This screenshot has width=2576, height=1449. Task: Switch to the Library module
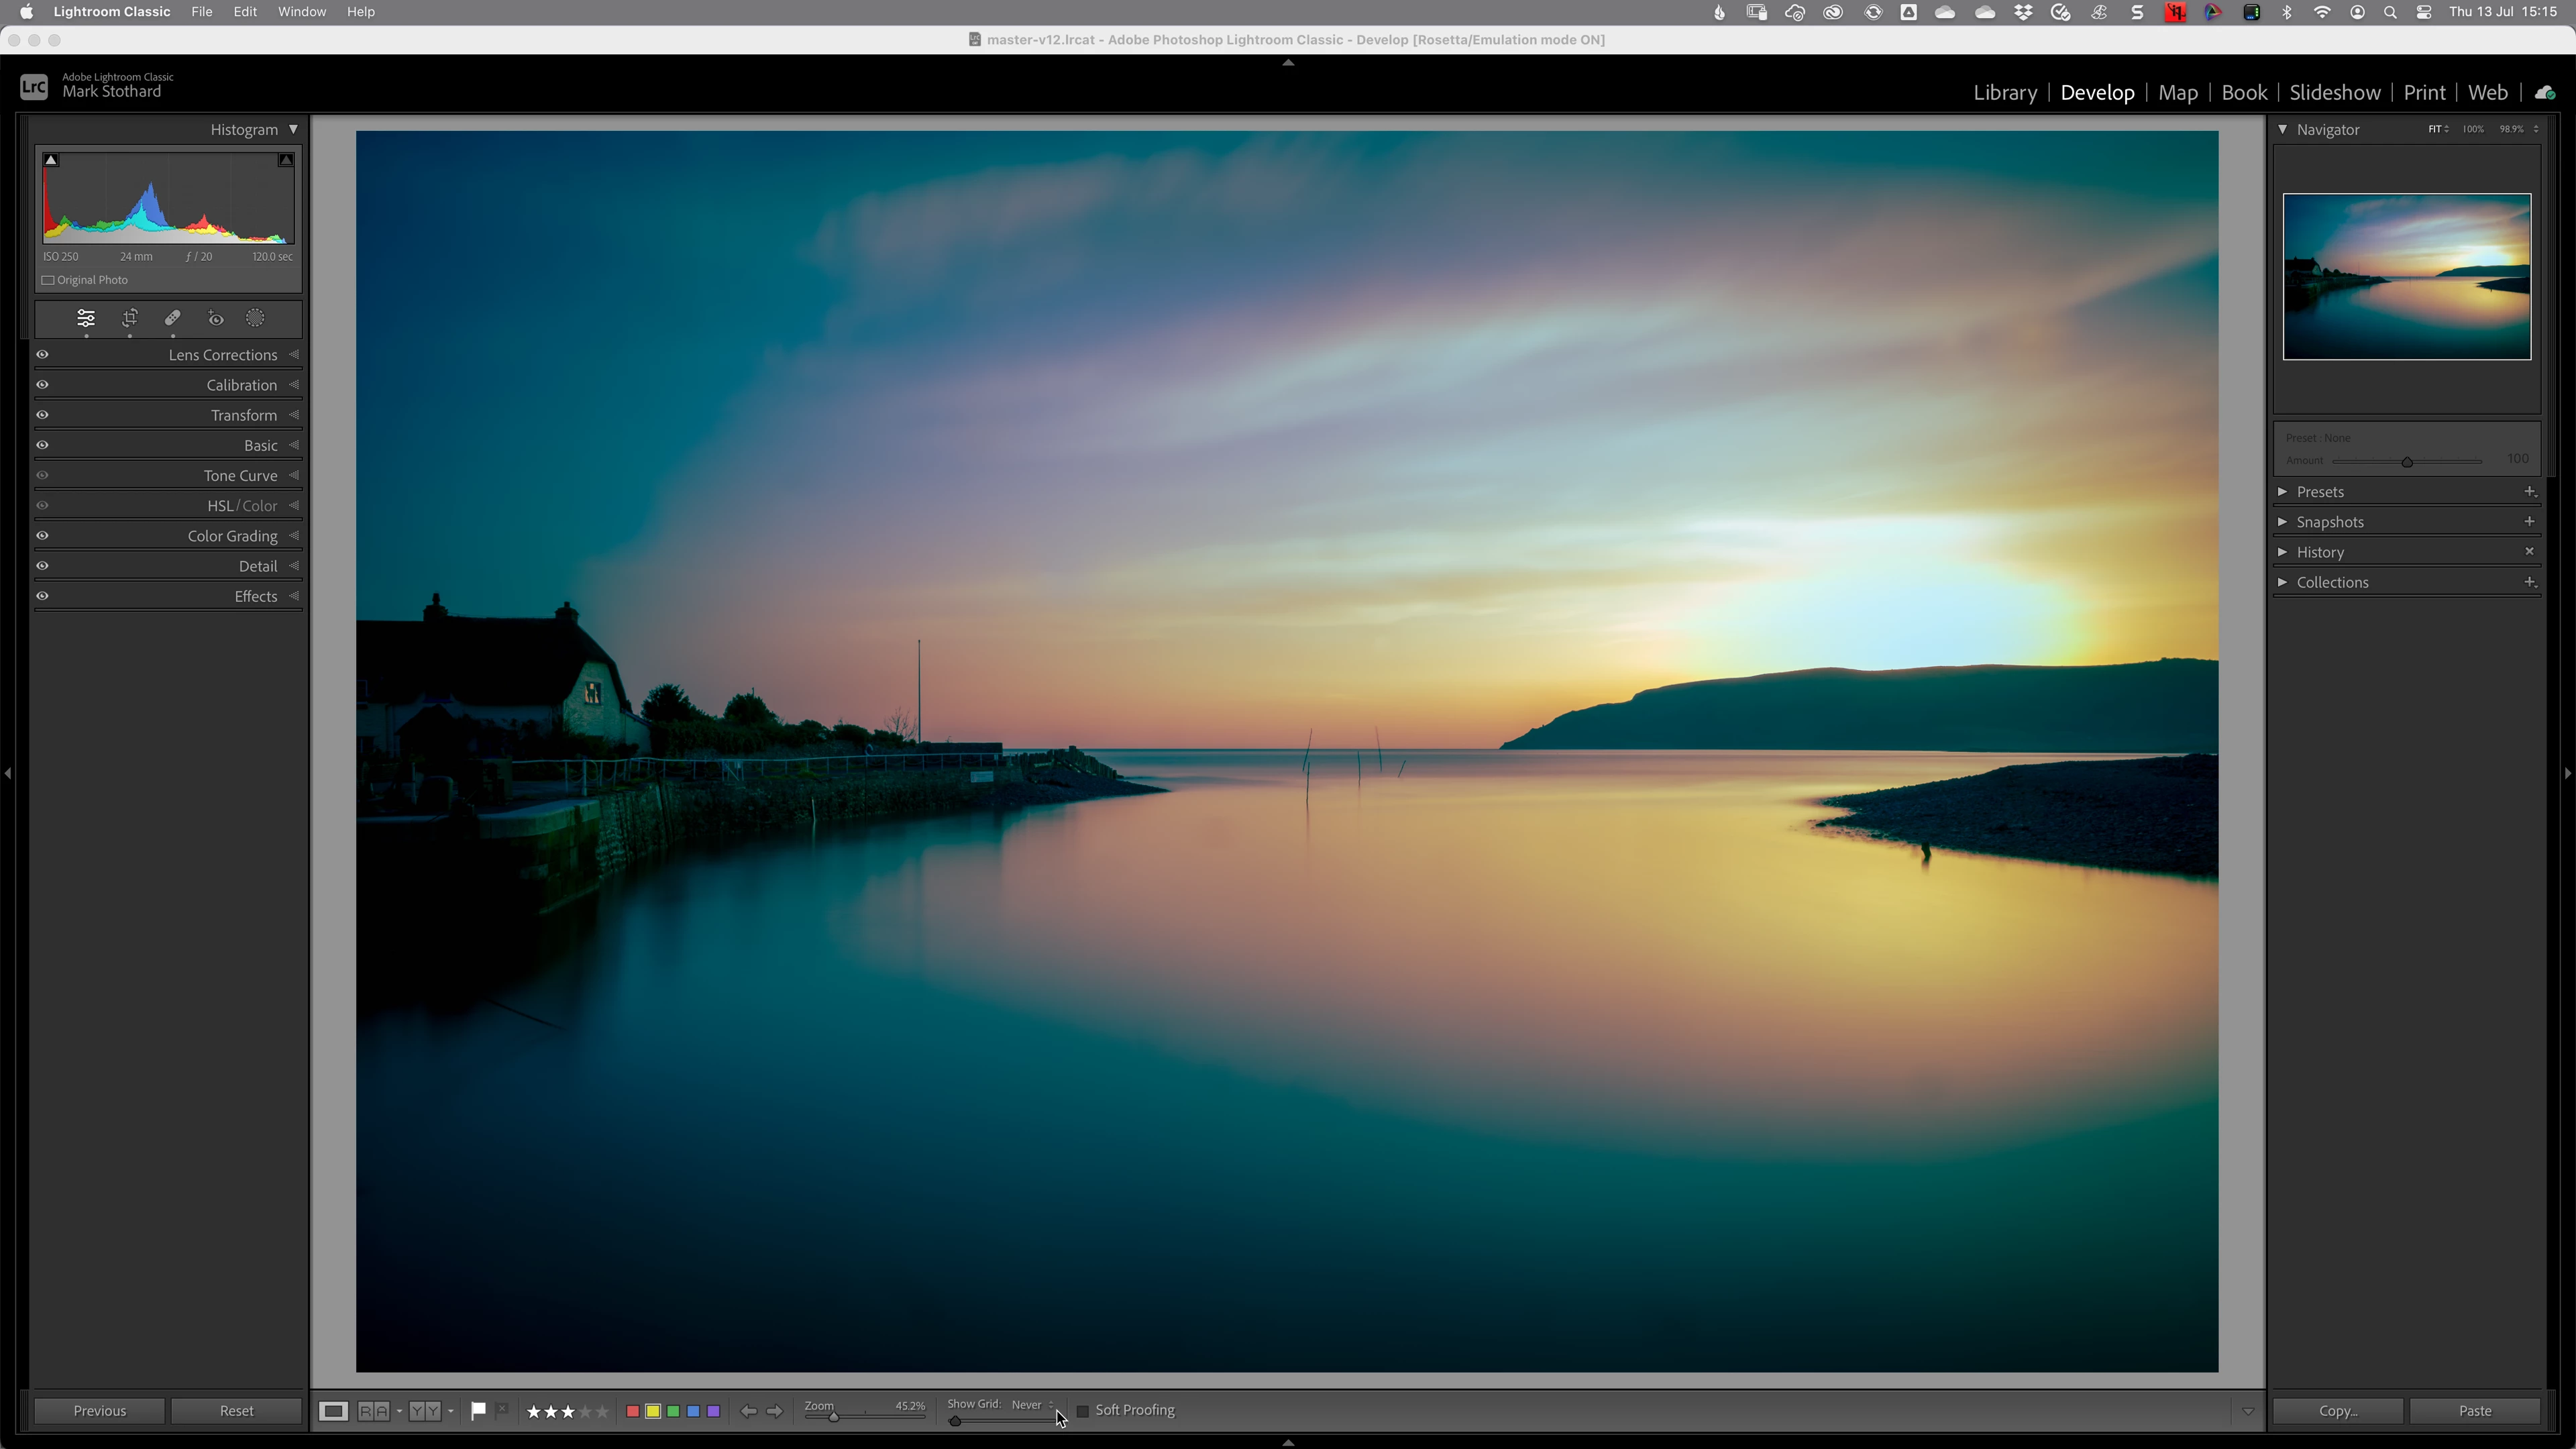(2004, 92)
